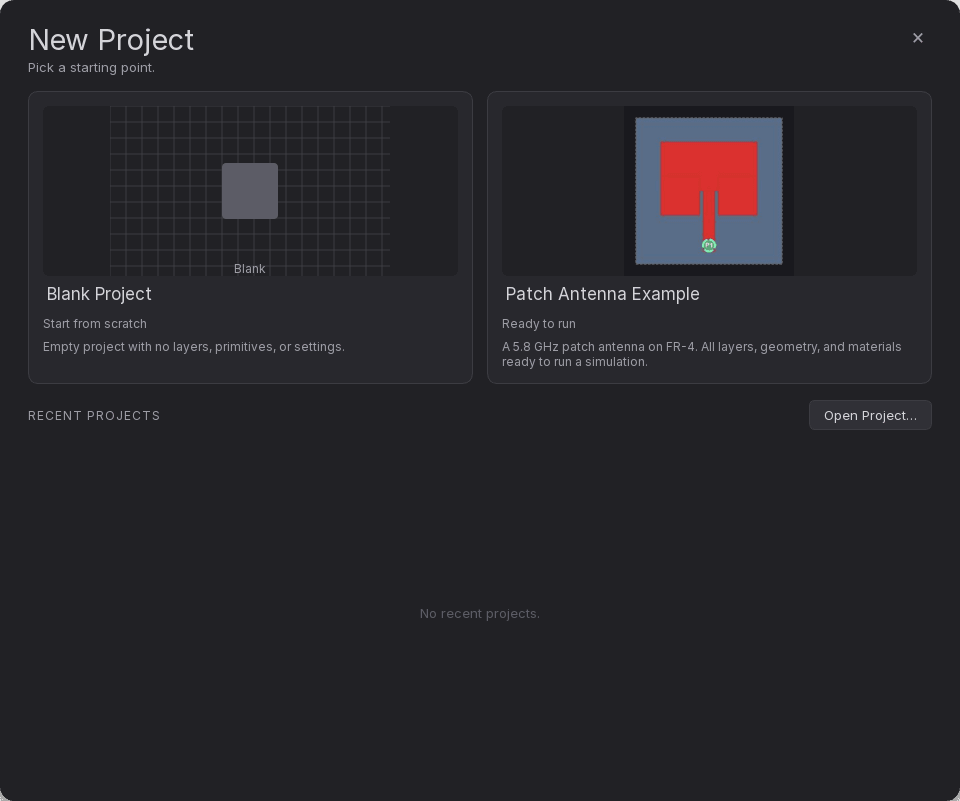Click the "Empty project with no layers" description
960x801 pixels.
click(x=193, y=347)
